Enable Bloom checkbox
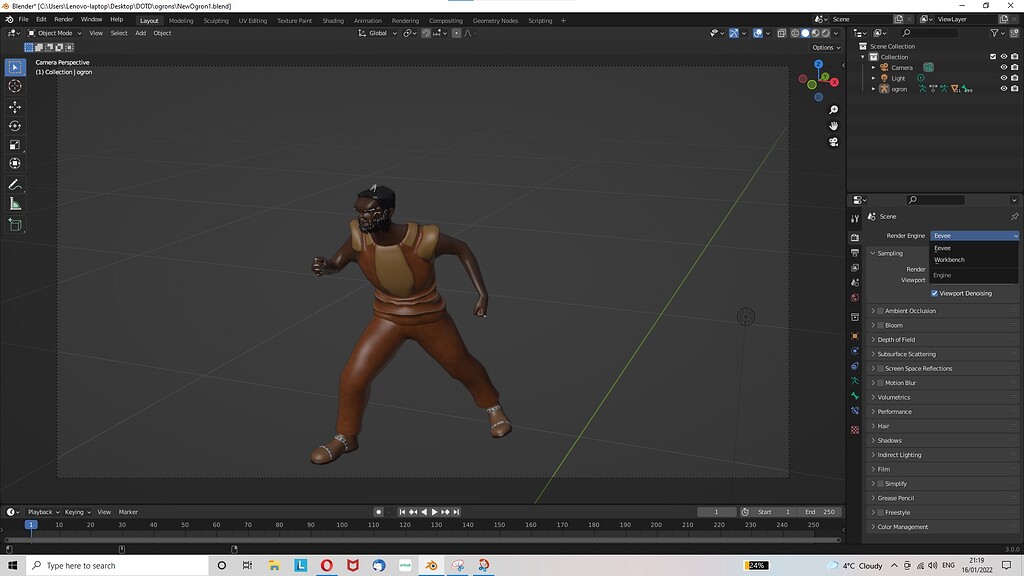 pyautogui.click(x=880, y=325)
